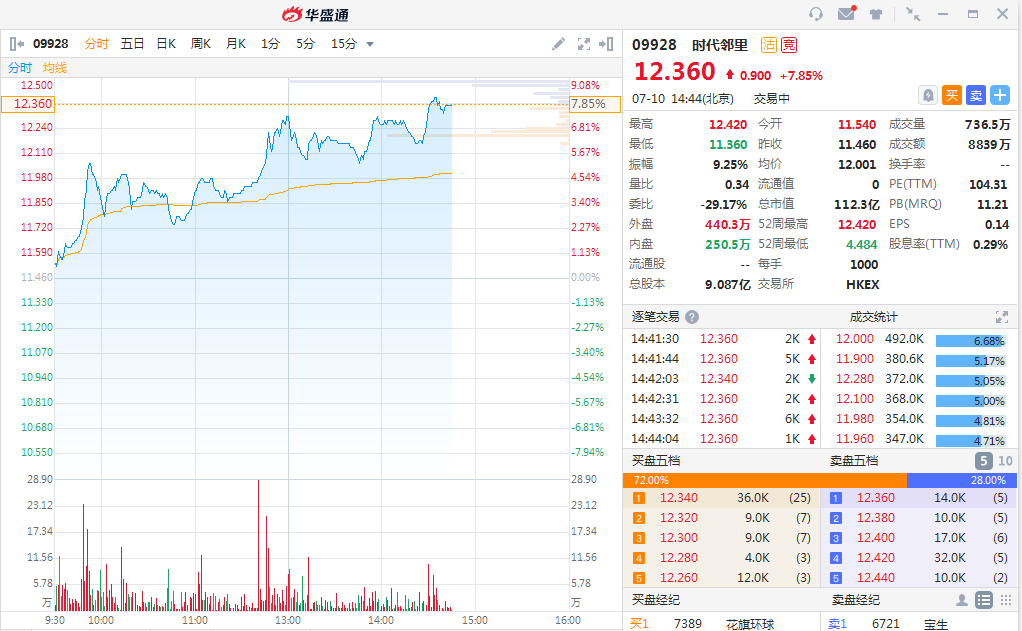This screenshot has height=631, width=1022.
Task: Select the pencil drawing tool
Action: pos(559,44)
